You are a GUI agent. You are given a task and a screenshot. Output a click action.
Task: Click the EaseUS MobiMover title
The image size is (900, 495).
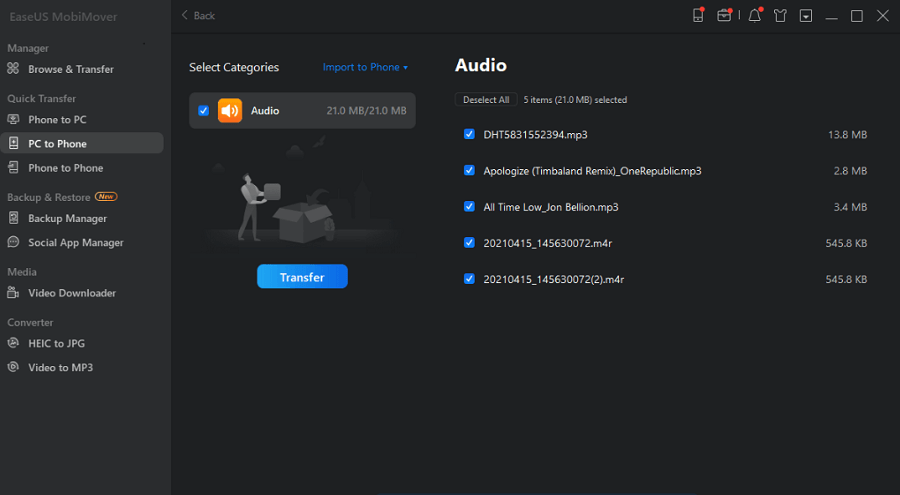pos(63,17)
